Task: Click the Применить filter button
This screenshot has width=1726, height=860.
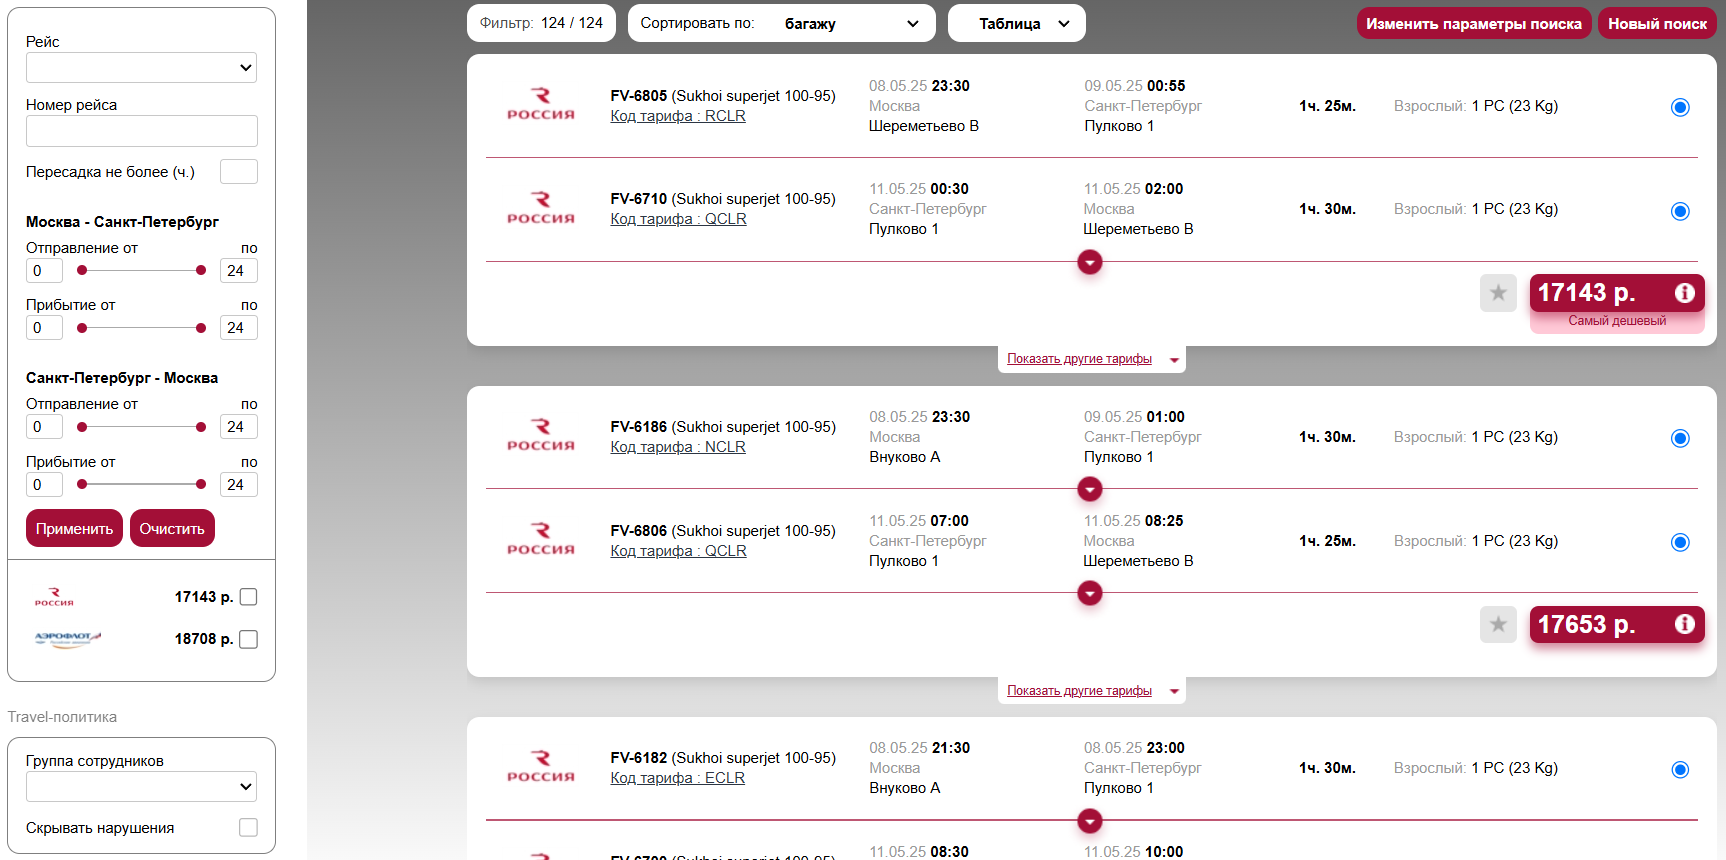Action: (74, 528)
